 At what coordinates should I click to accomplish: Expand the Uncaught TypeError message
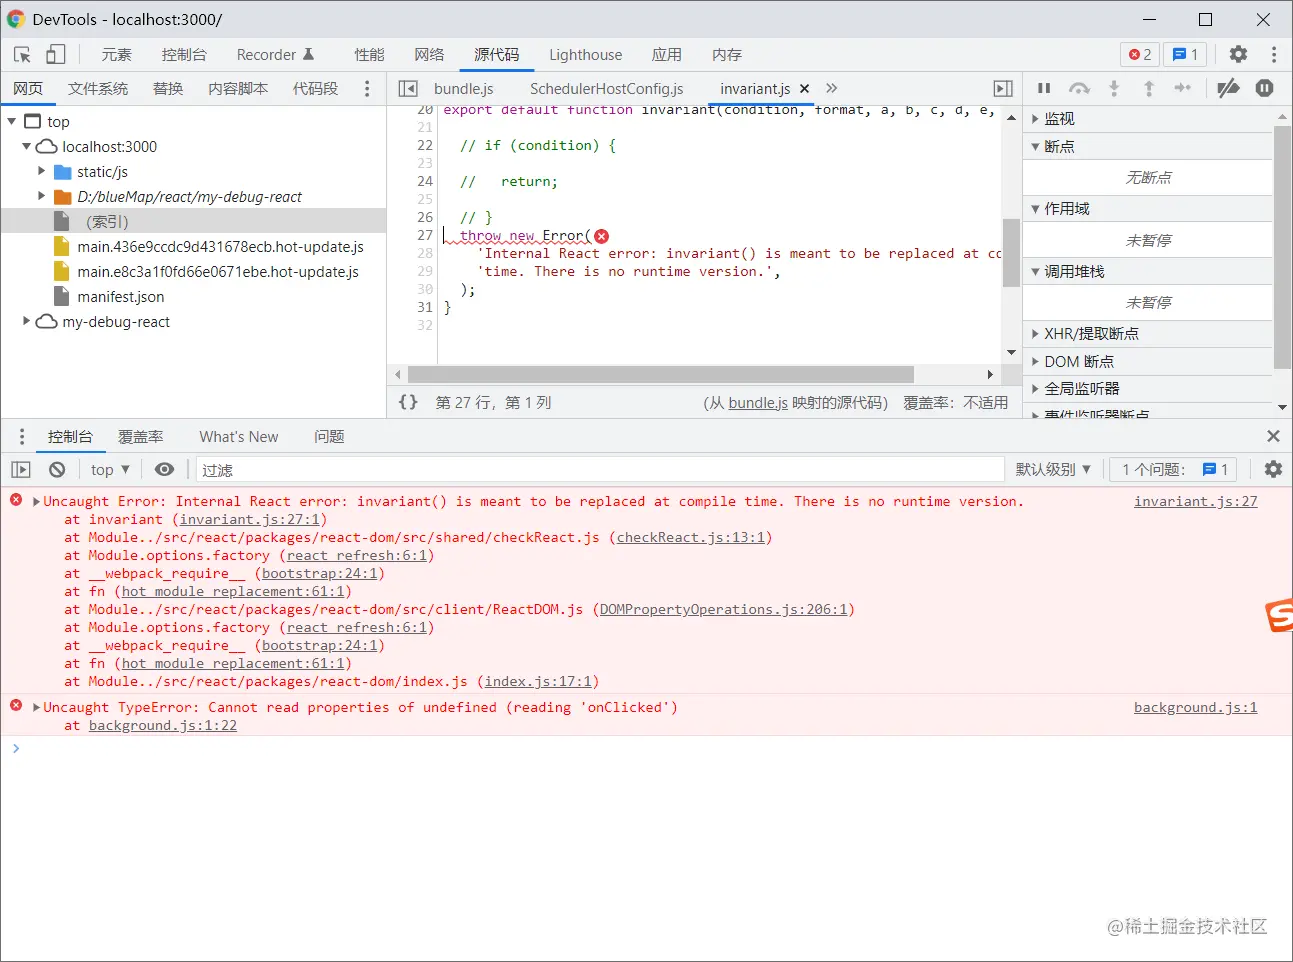36,707
